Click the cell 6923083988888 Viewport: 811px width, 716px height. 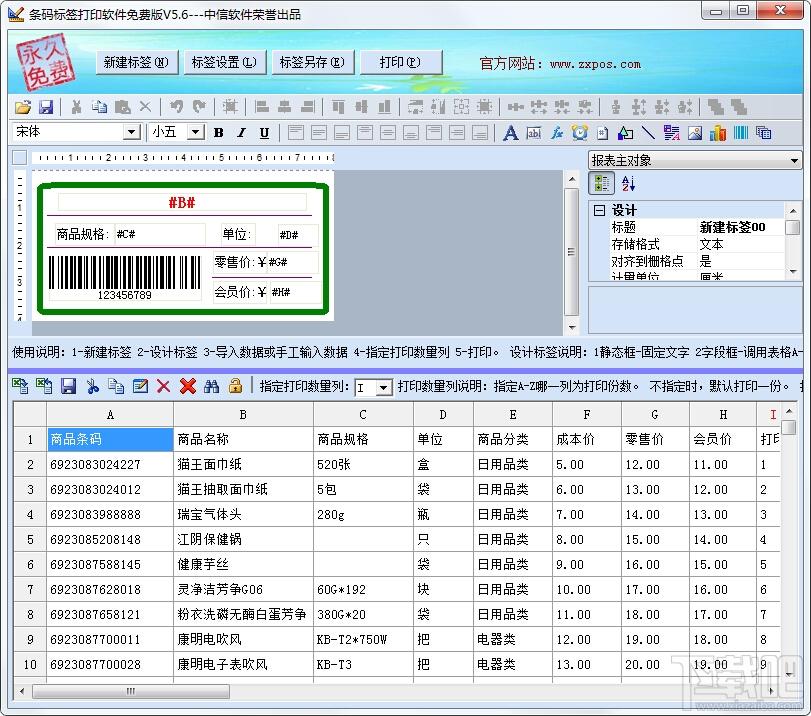(110, 515)
